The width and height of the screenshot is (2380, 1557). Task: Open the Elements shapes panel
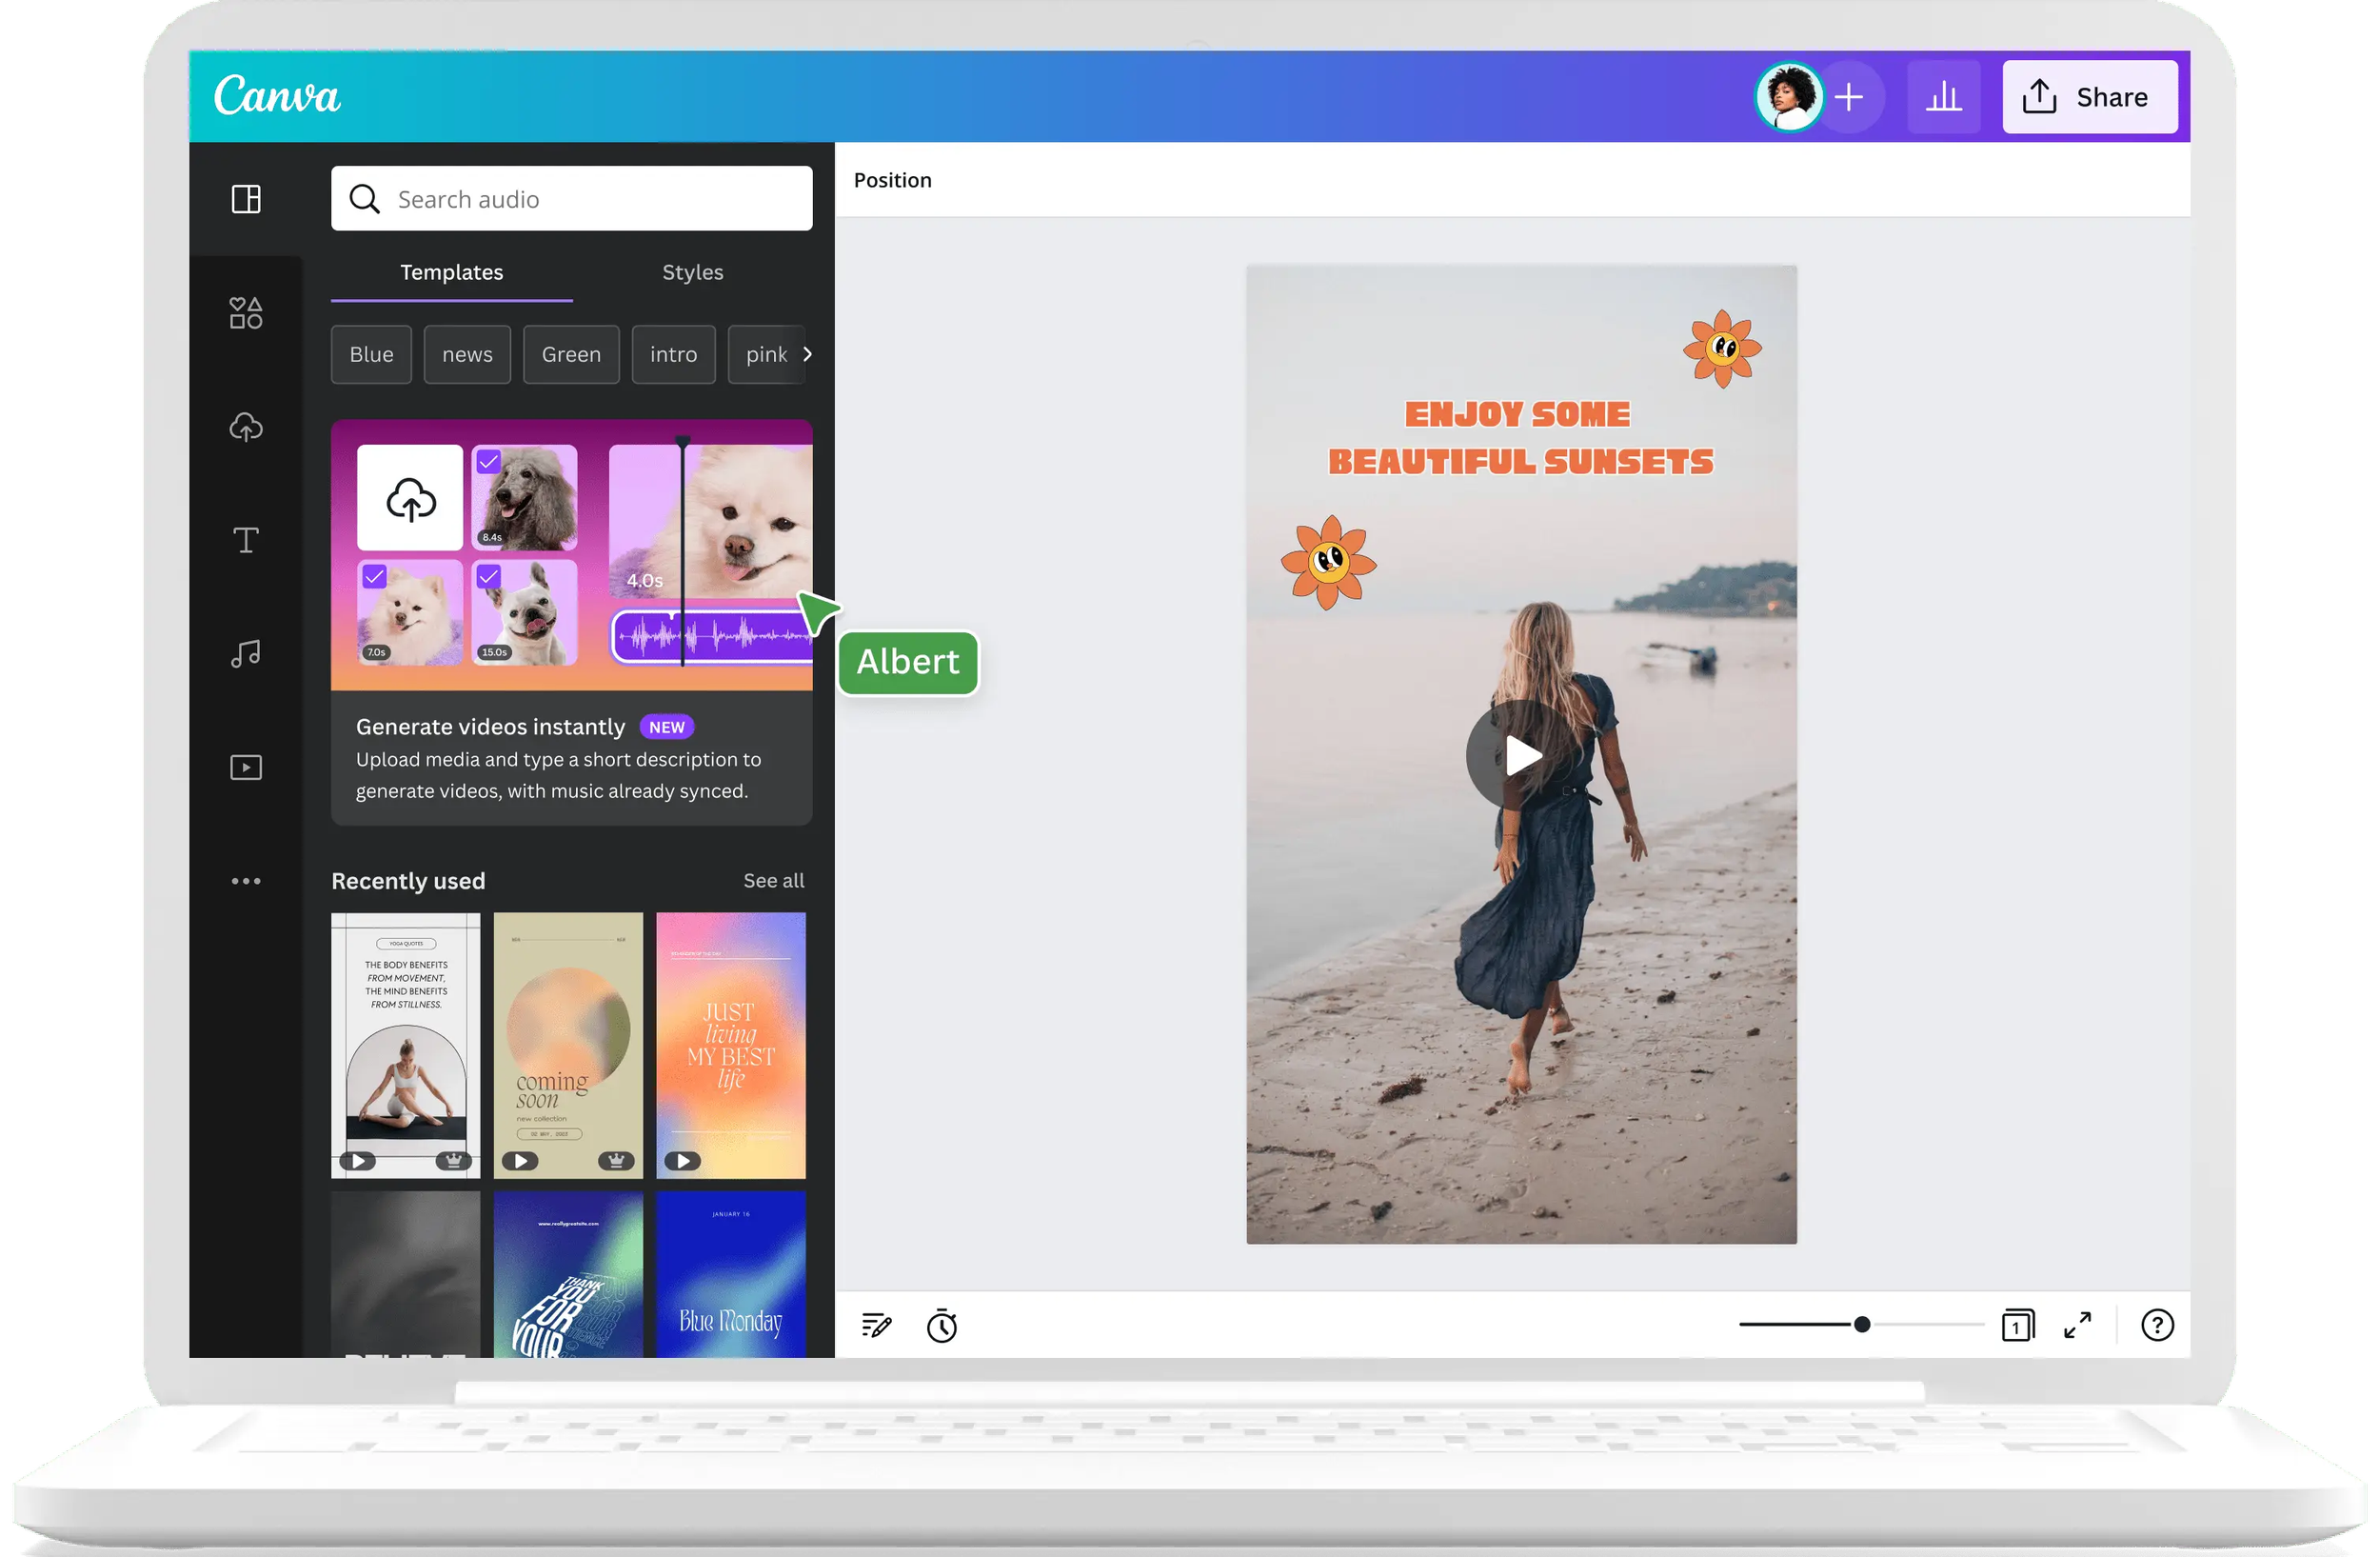[x=246, y=313]
